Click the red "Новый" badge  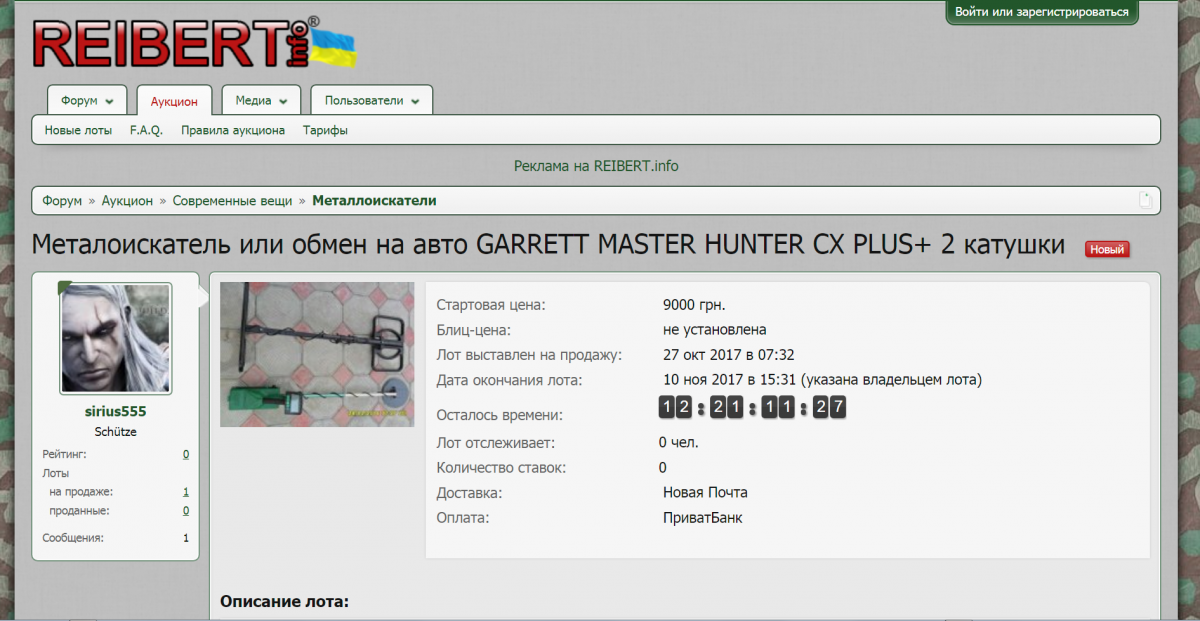coord(1107,249)
